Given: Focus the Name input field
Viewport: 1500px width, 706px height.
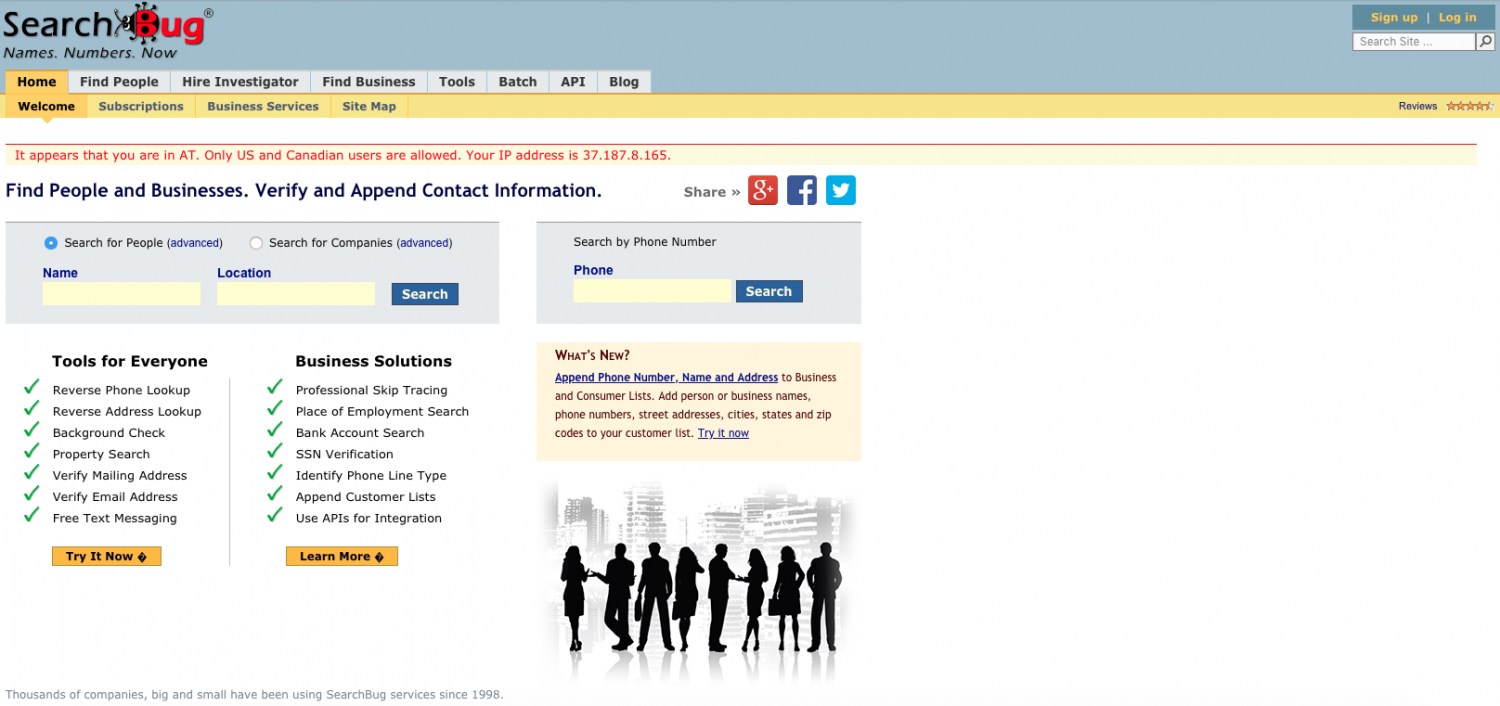Looking at the screenshot, I should click(x=121, y=293).
